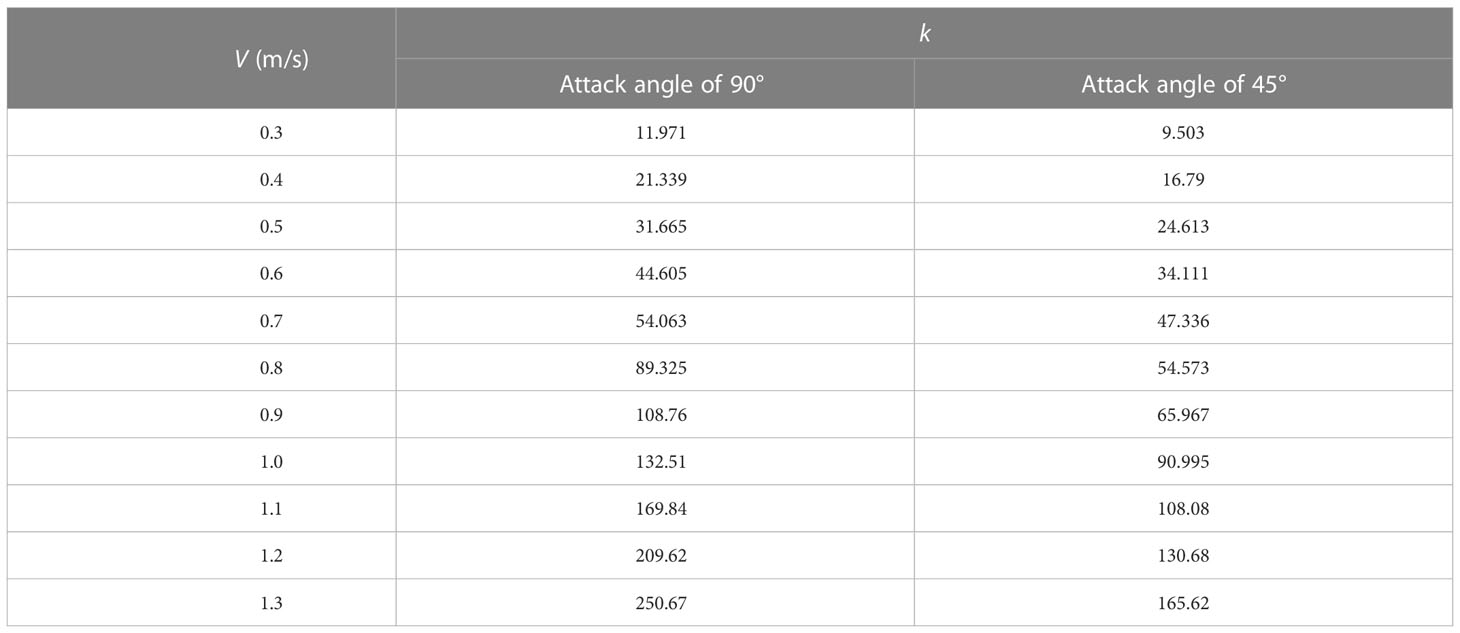Click the value 250.67
The height and width of the screenshot is (633, 1460).
[655, 602]
